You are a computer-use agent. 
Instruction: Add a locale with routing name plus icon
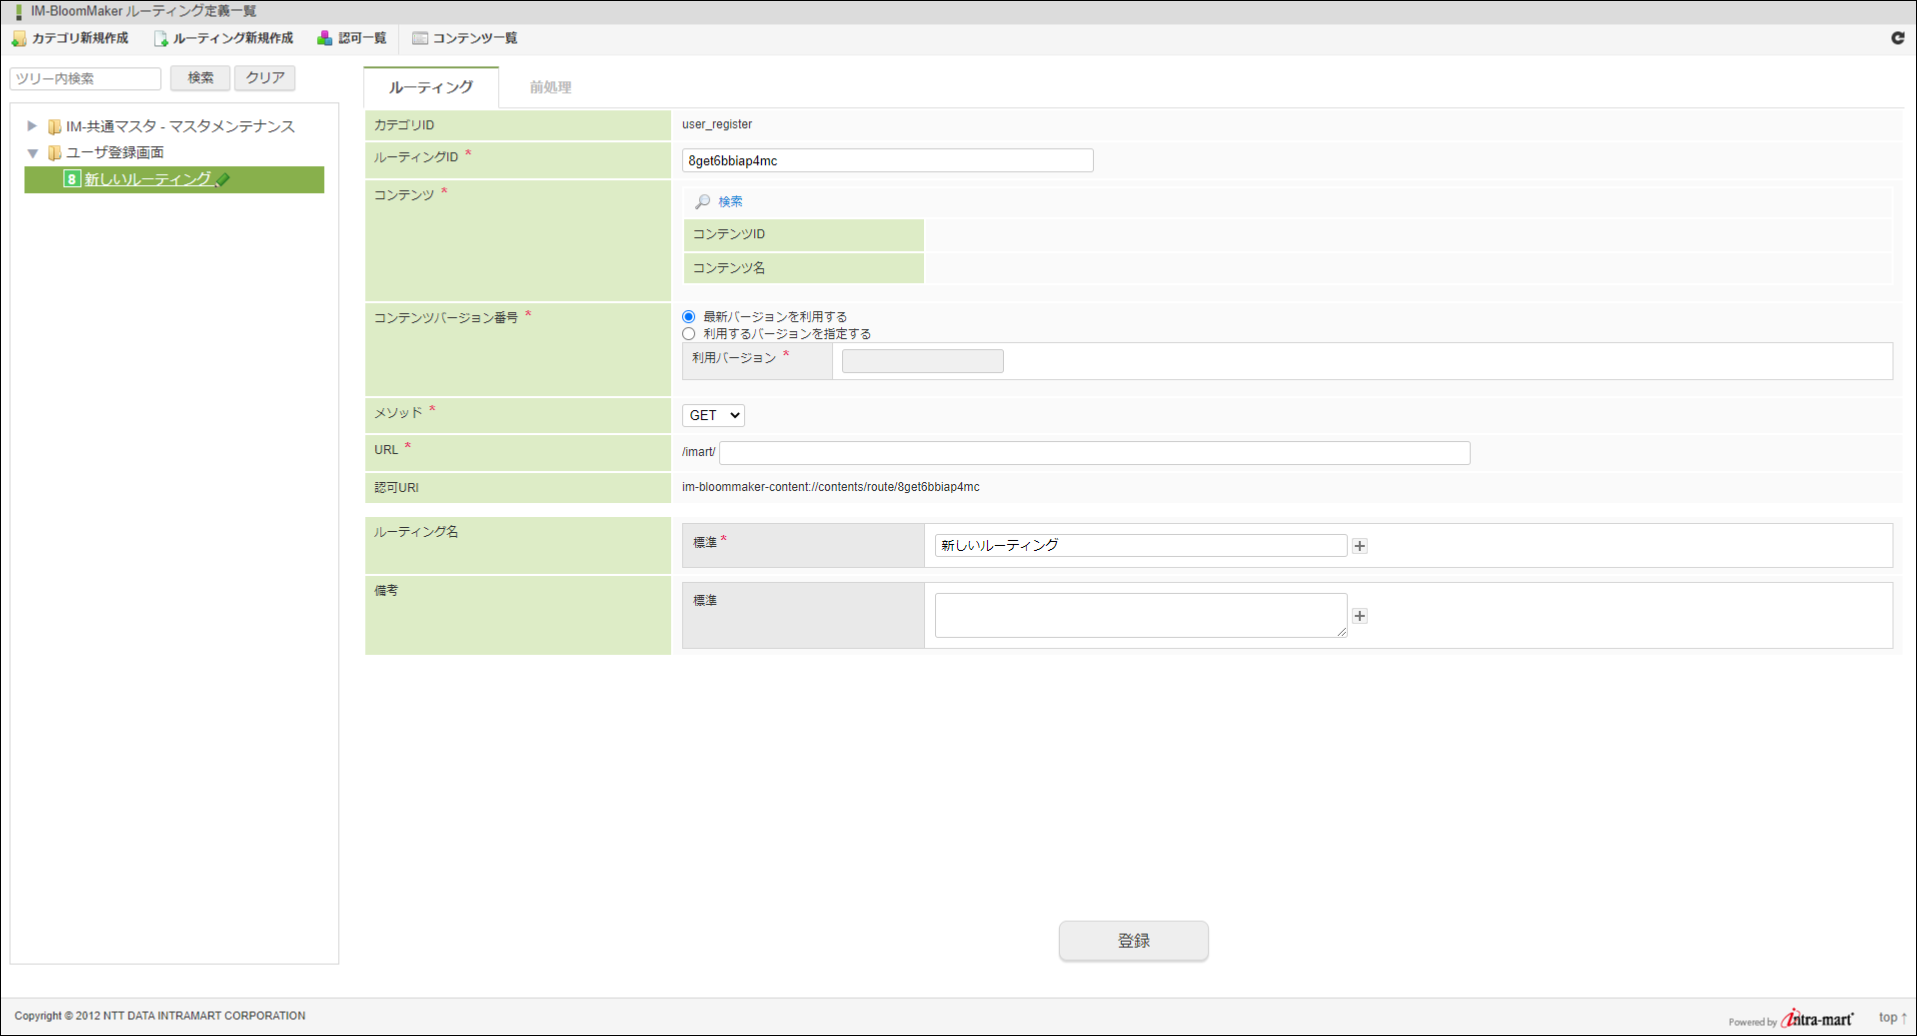(x=1359, y=546)
